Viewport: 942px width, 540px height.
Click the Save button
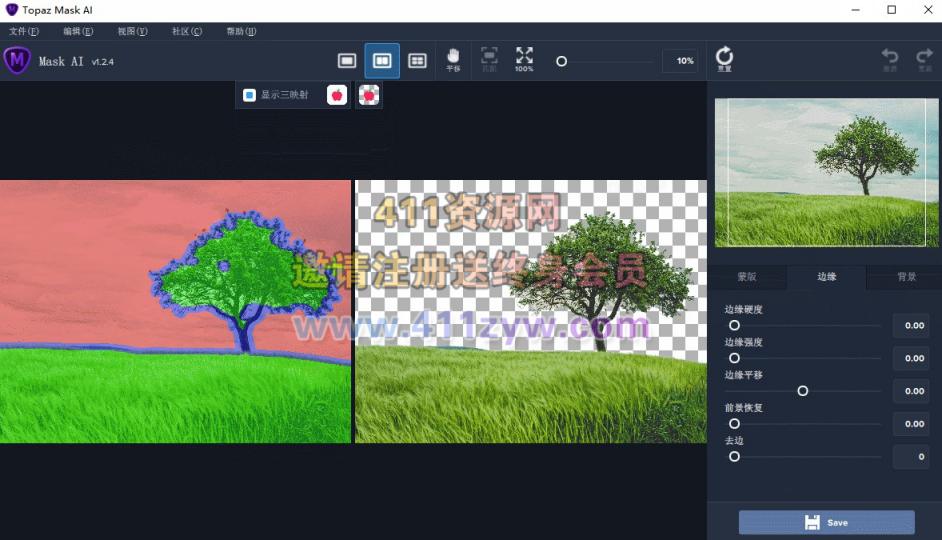click(x=826, y=522)
